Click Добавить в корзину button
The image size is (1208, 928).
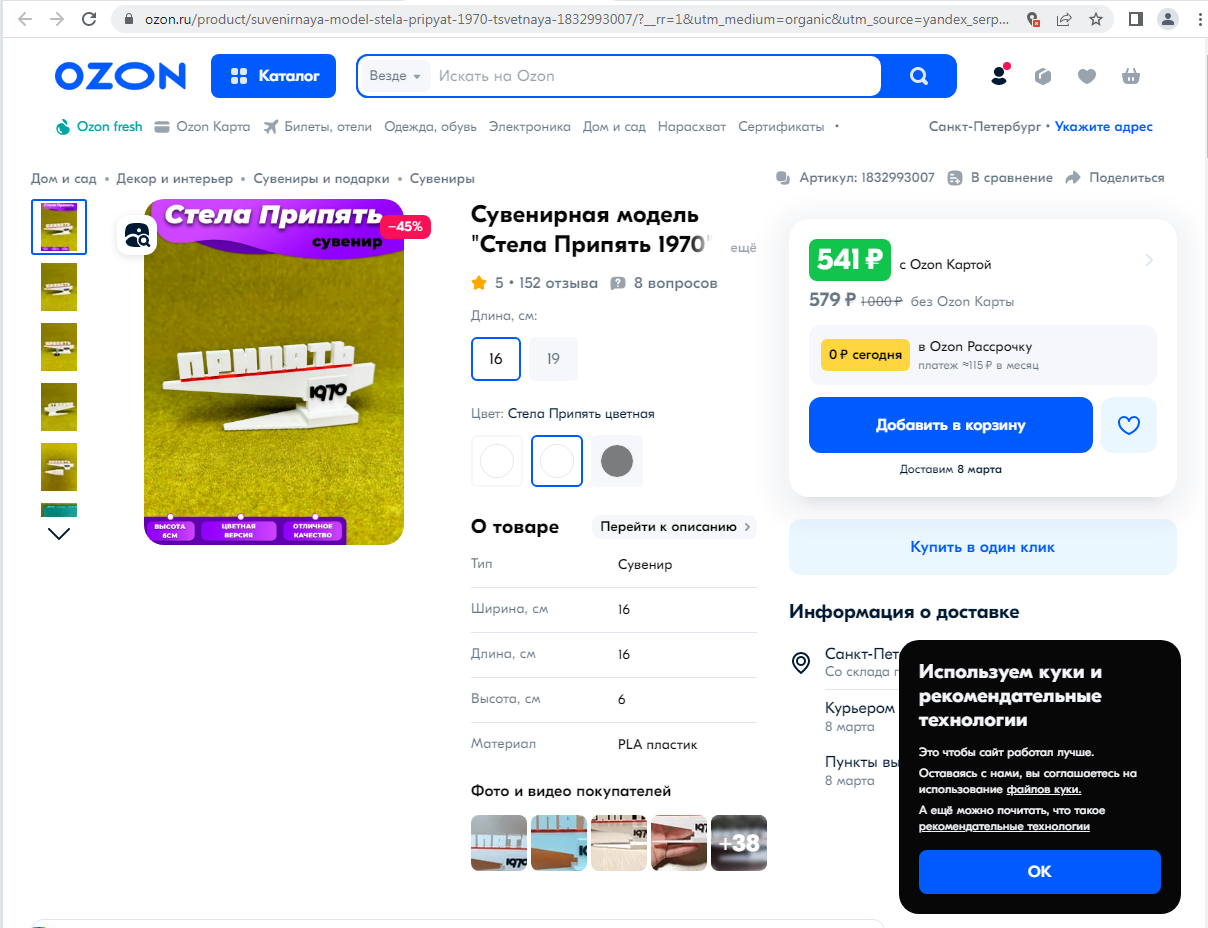[951, 425]
